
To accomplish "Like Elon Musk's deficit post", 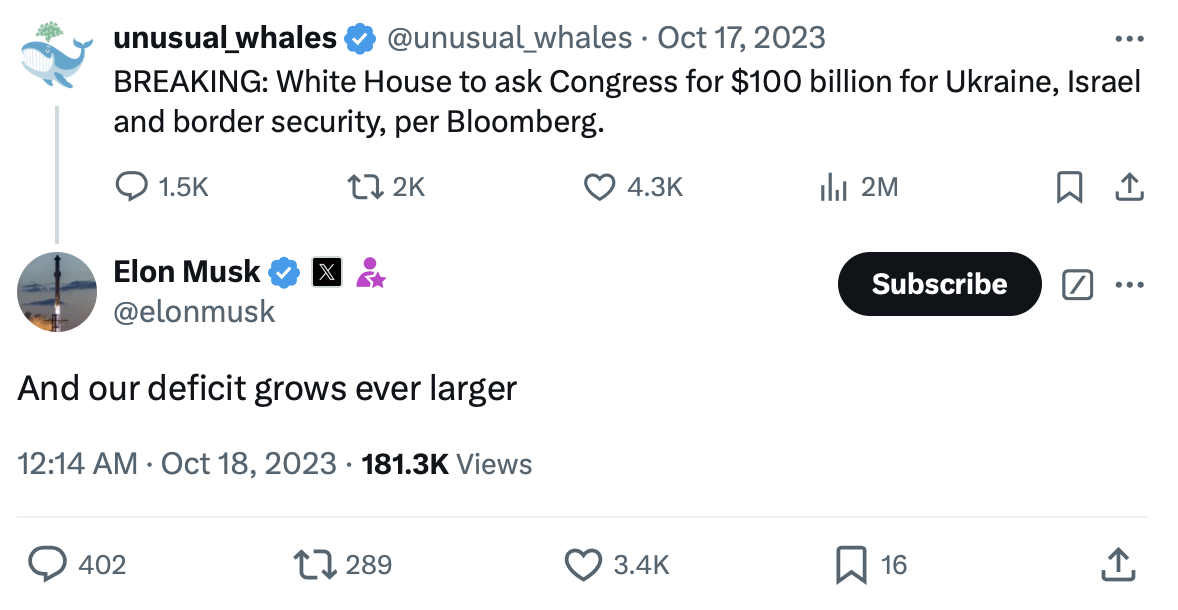I will coord(583,565).
